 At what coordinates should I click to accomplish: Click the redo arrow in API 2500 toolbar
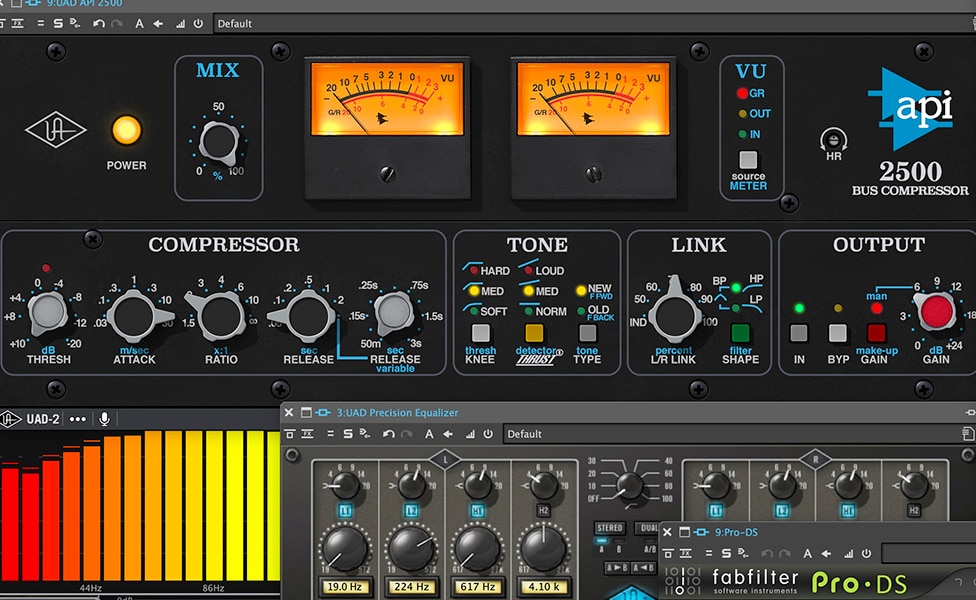click(116, 24)
